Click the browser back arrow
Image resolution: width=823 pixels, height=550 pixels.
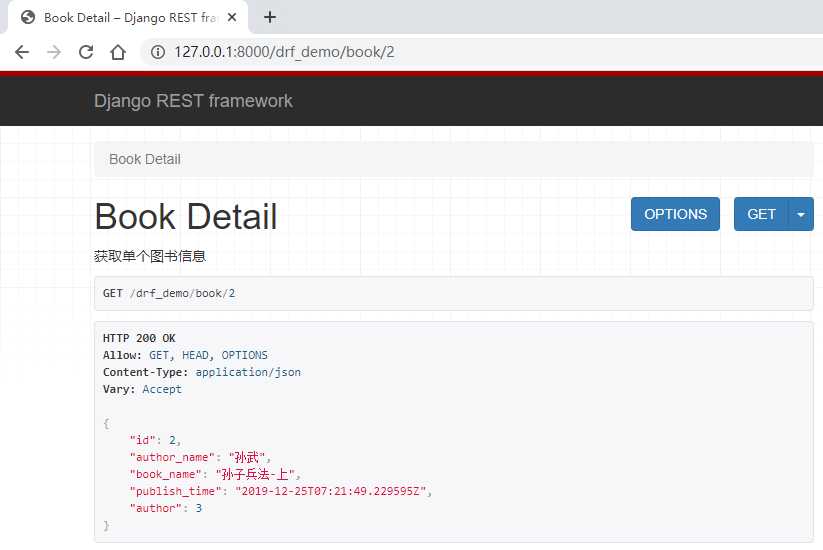22,52
